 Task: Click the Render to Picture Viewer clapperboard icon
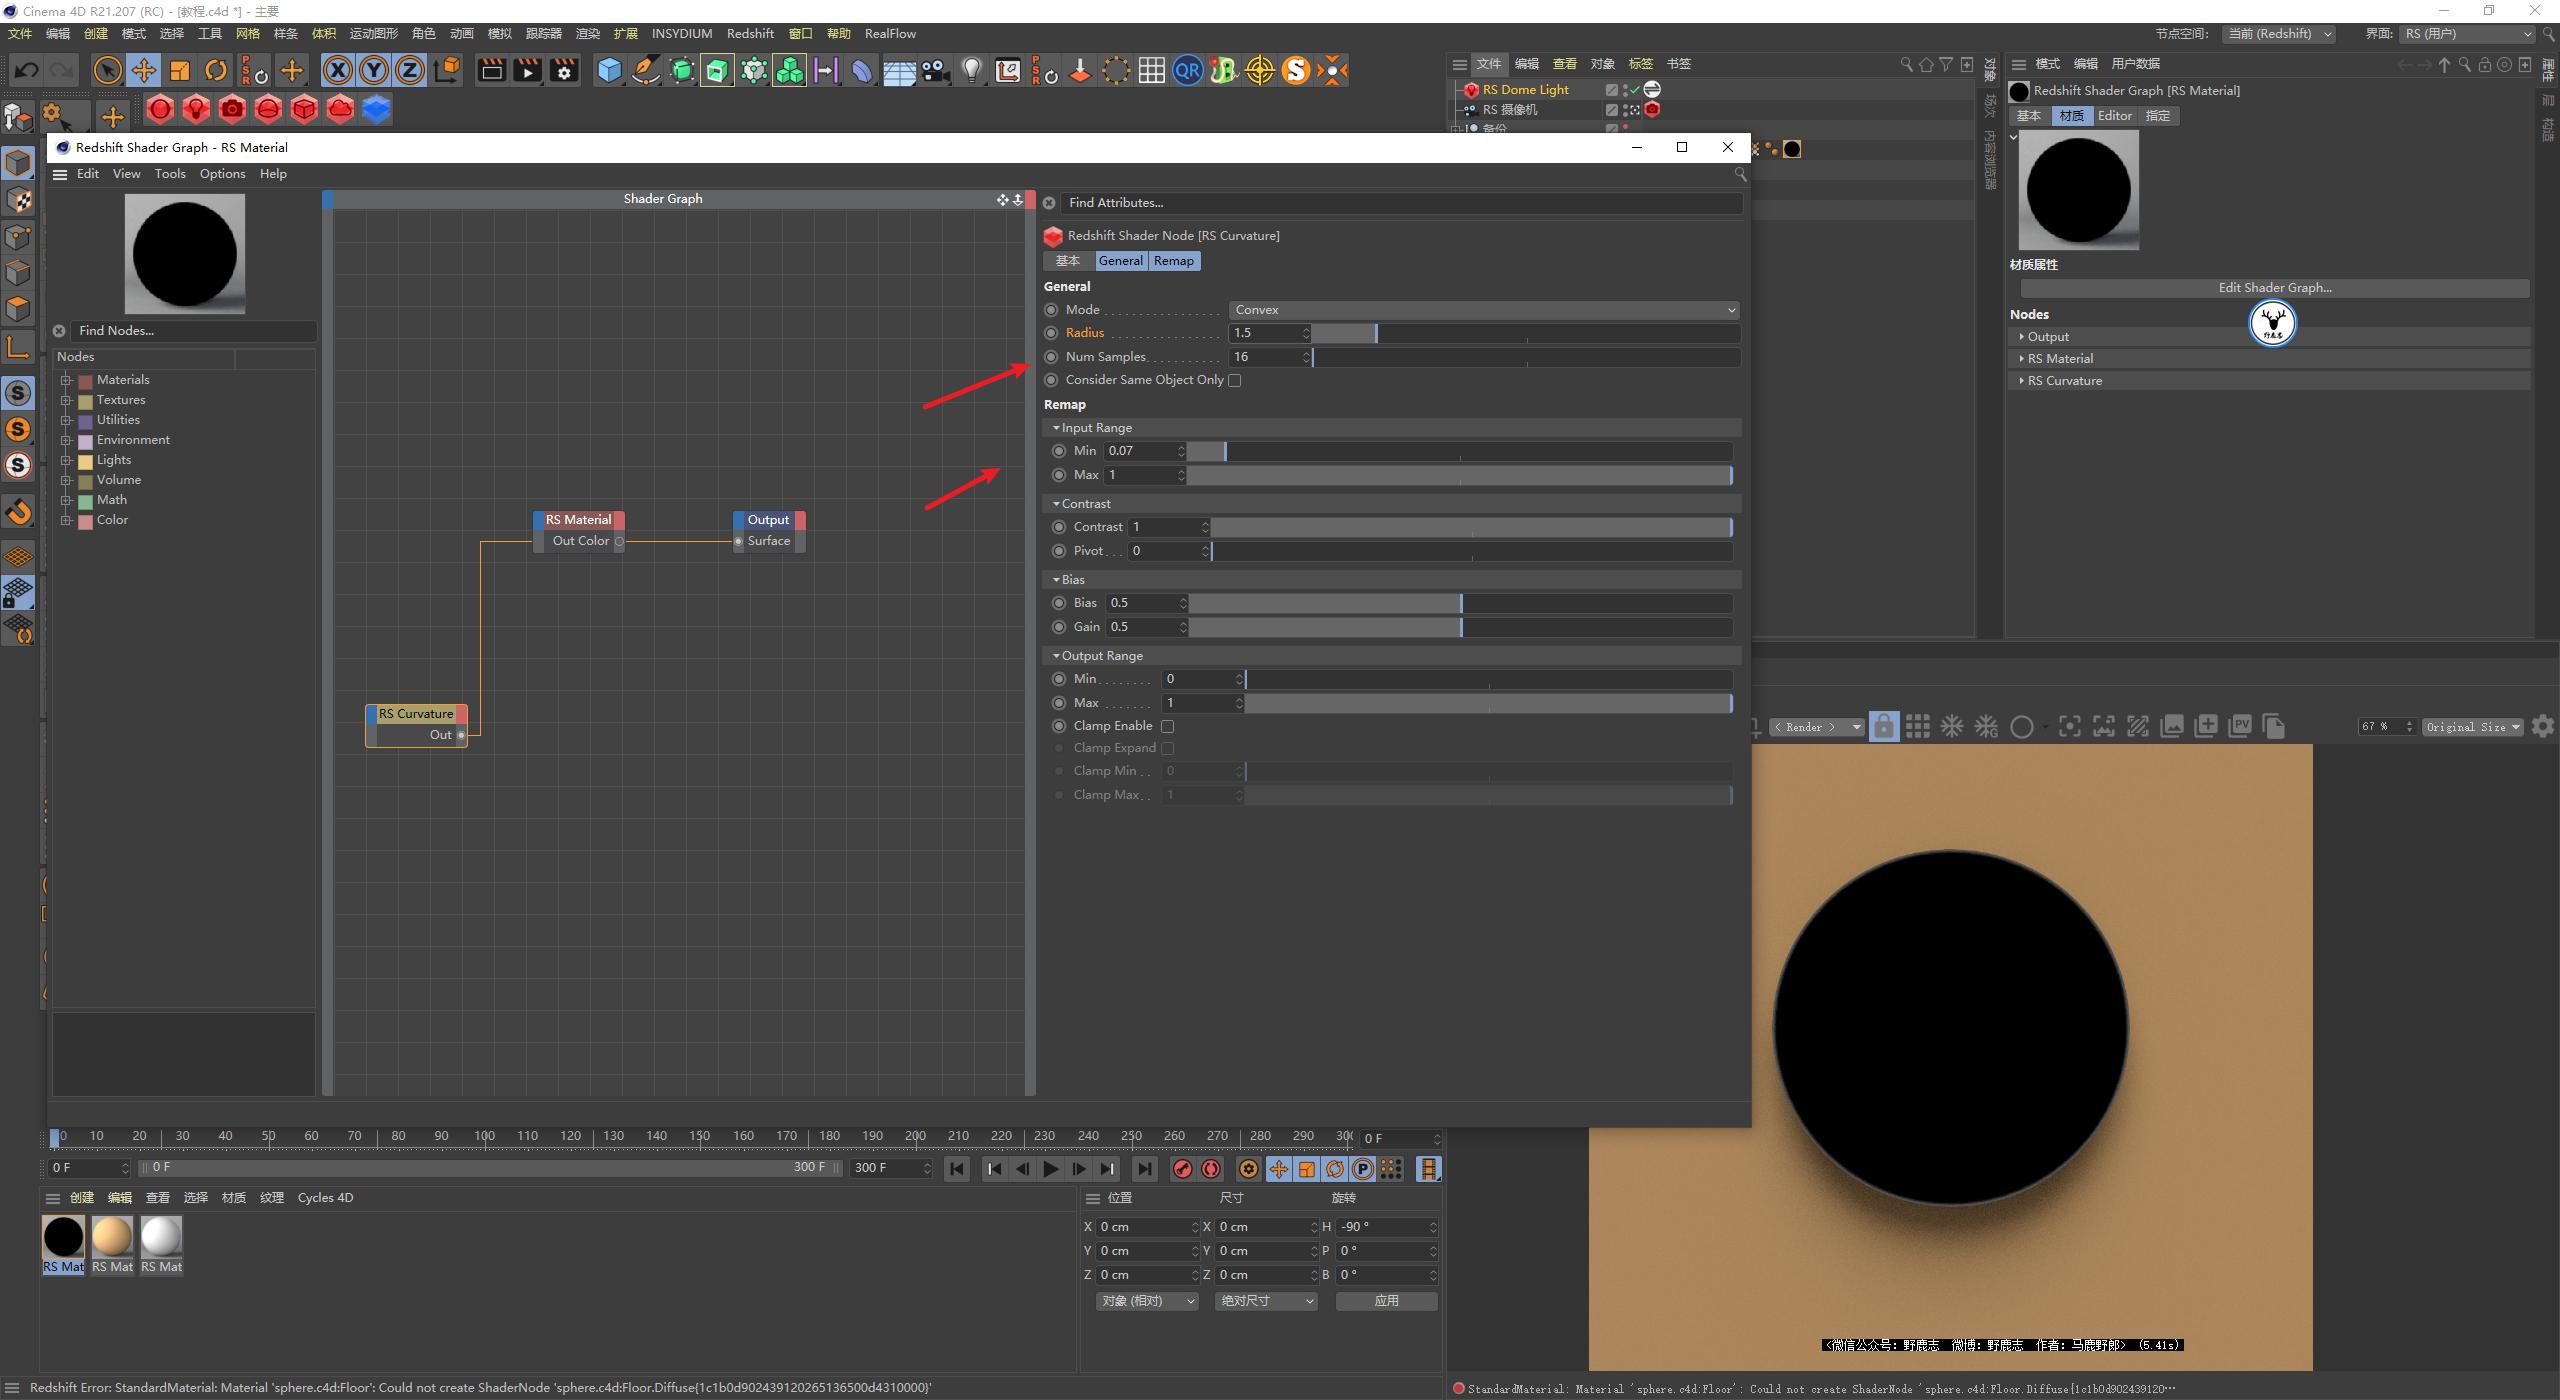527,70
